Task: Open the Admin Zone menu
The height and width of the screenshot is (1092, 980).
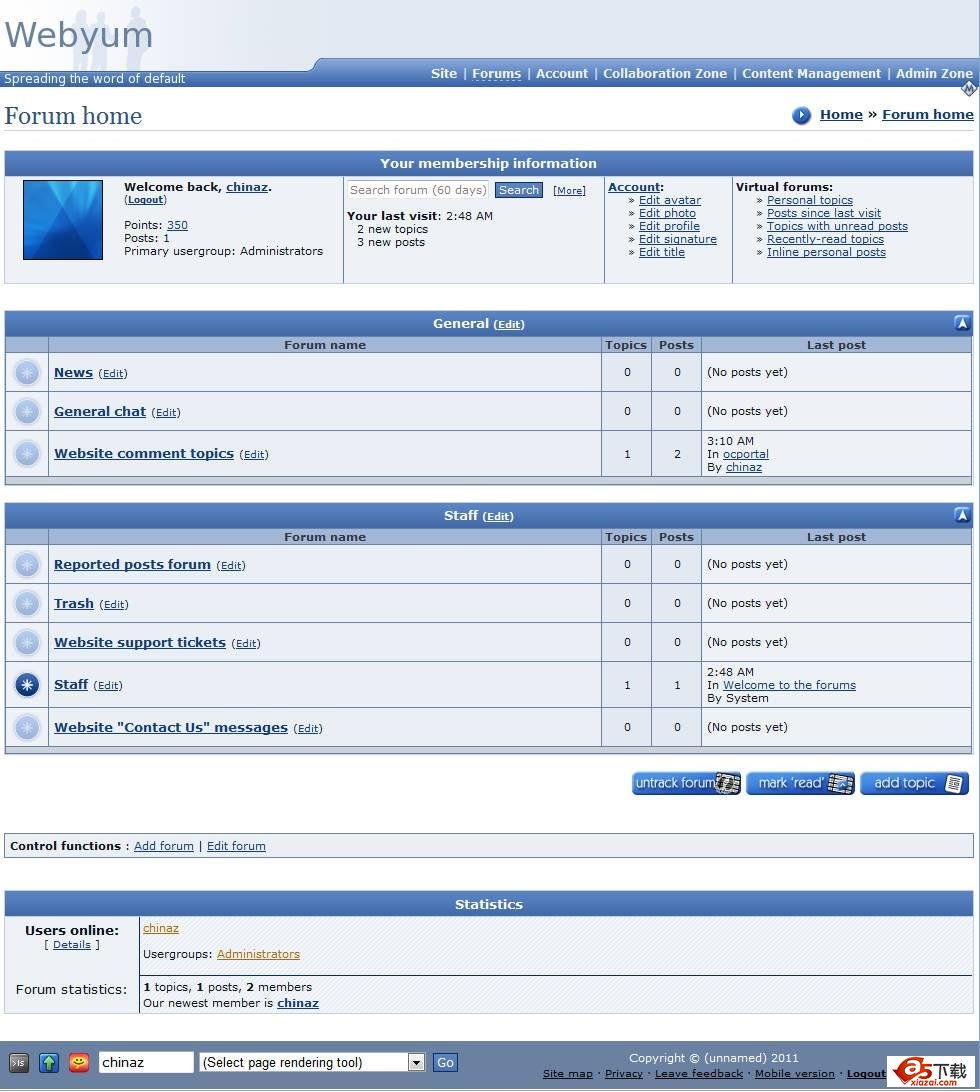Action: tap(934, 74)
